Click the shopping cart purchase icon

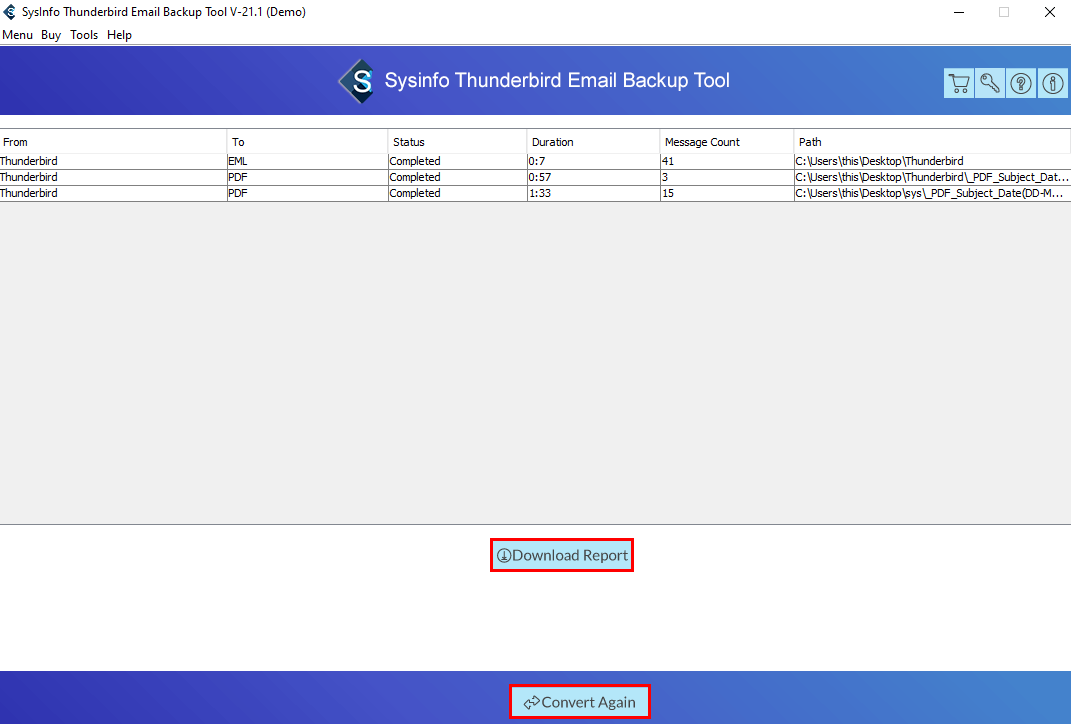[958, 84]
